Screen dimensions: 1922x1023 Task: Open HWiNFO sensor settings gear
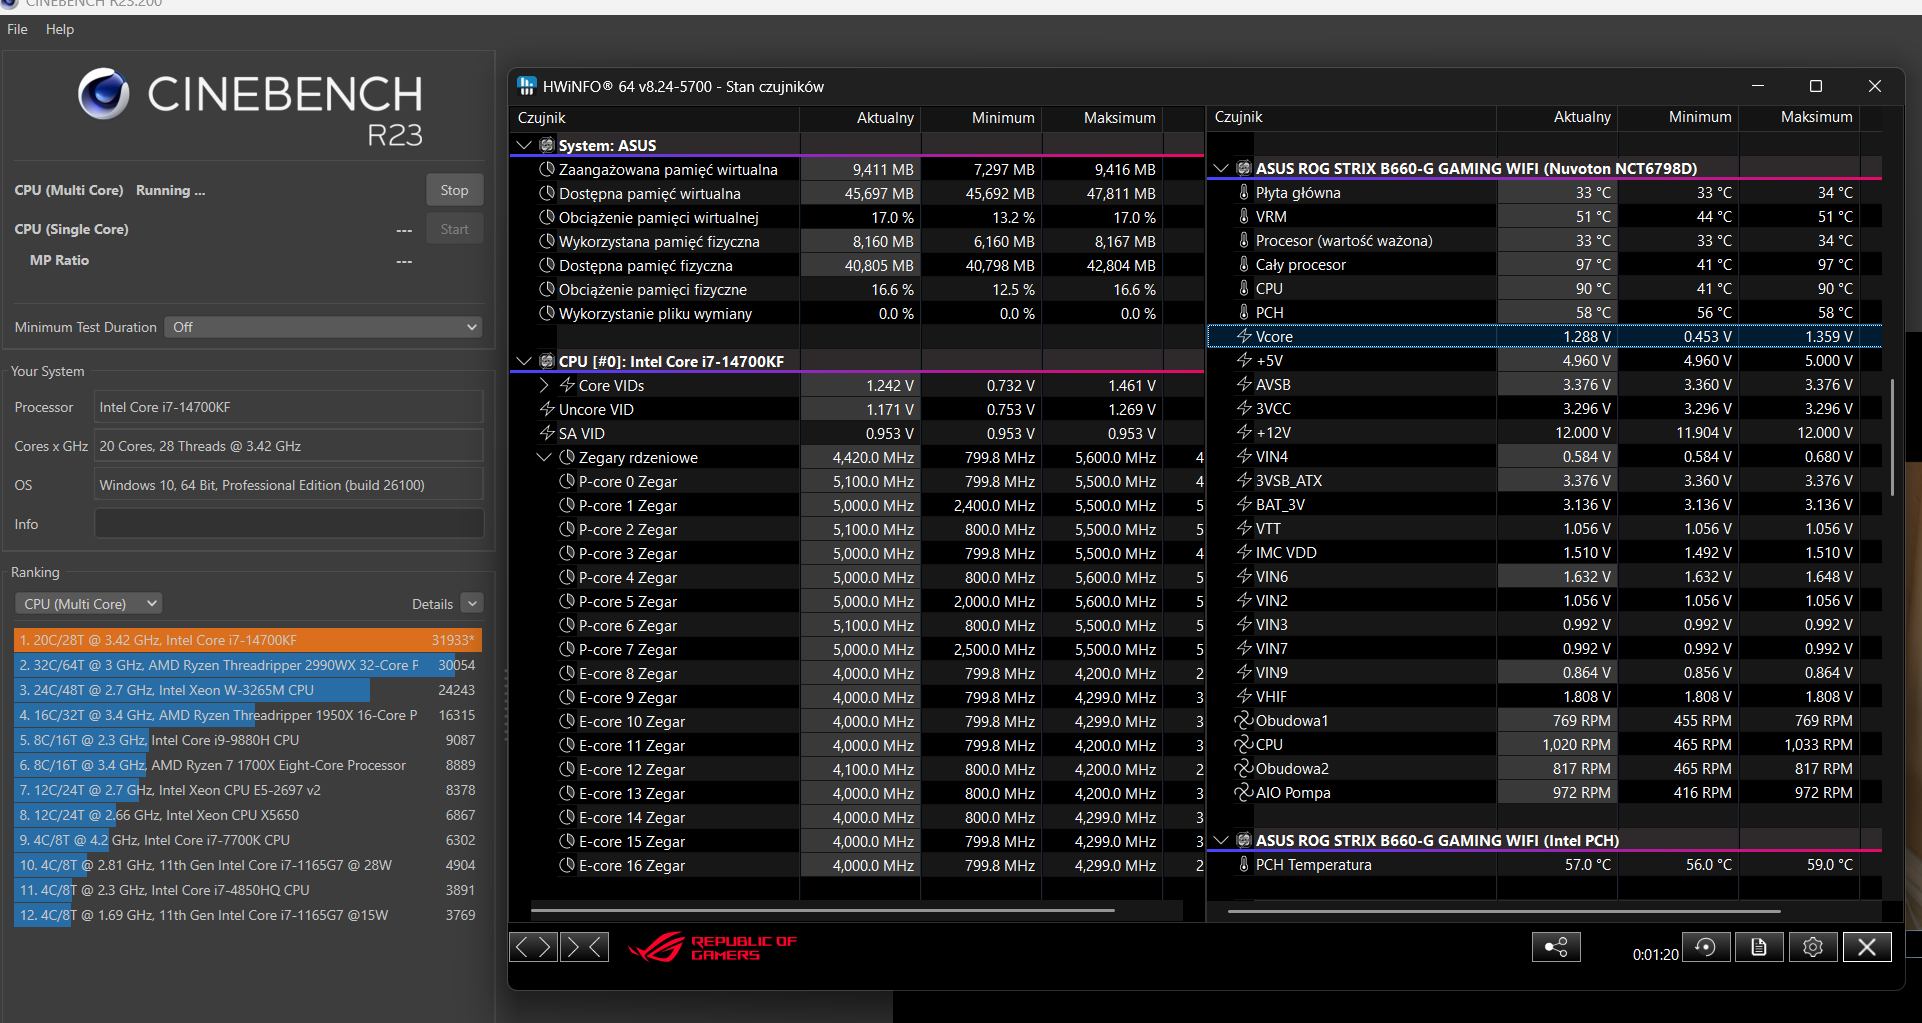(1812, 947)
